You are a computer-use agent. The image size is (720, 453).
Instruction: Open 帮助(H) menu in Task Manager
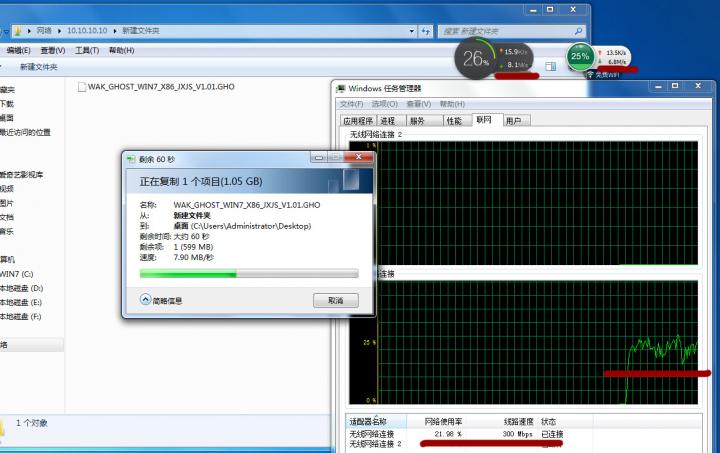(x=452, y=104)
